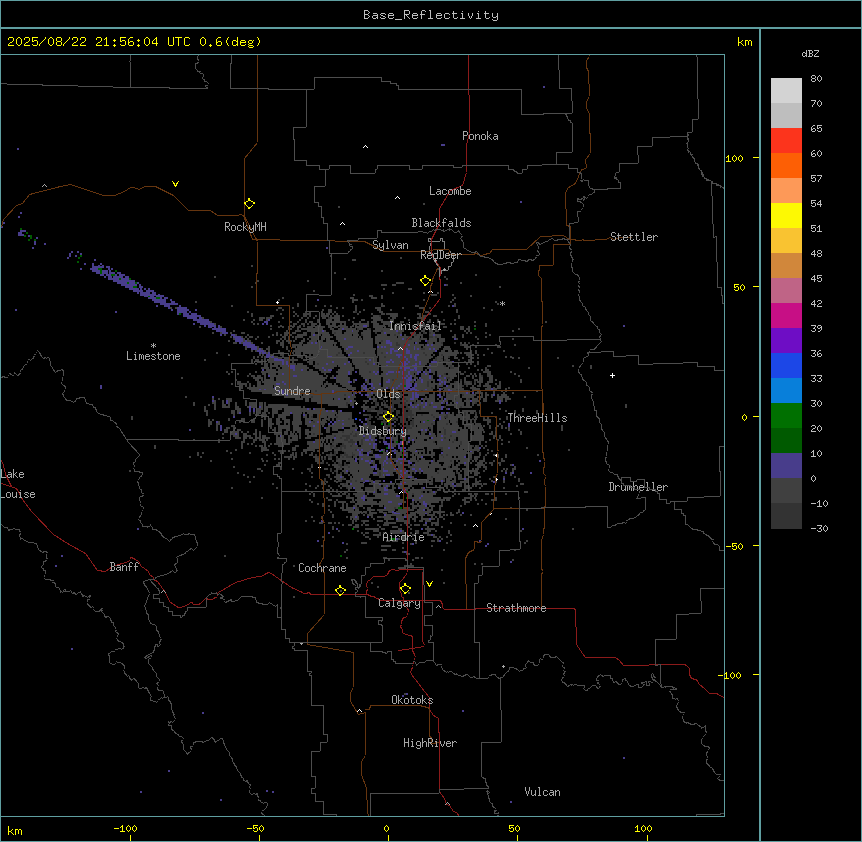Pick the orange legend swatch between 57 and 60

click(x=786, y=166)
